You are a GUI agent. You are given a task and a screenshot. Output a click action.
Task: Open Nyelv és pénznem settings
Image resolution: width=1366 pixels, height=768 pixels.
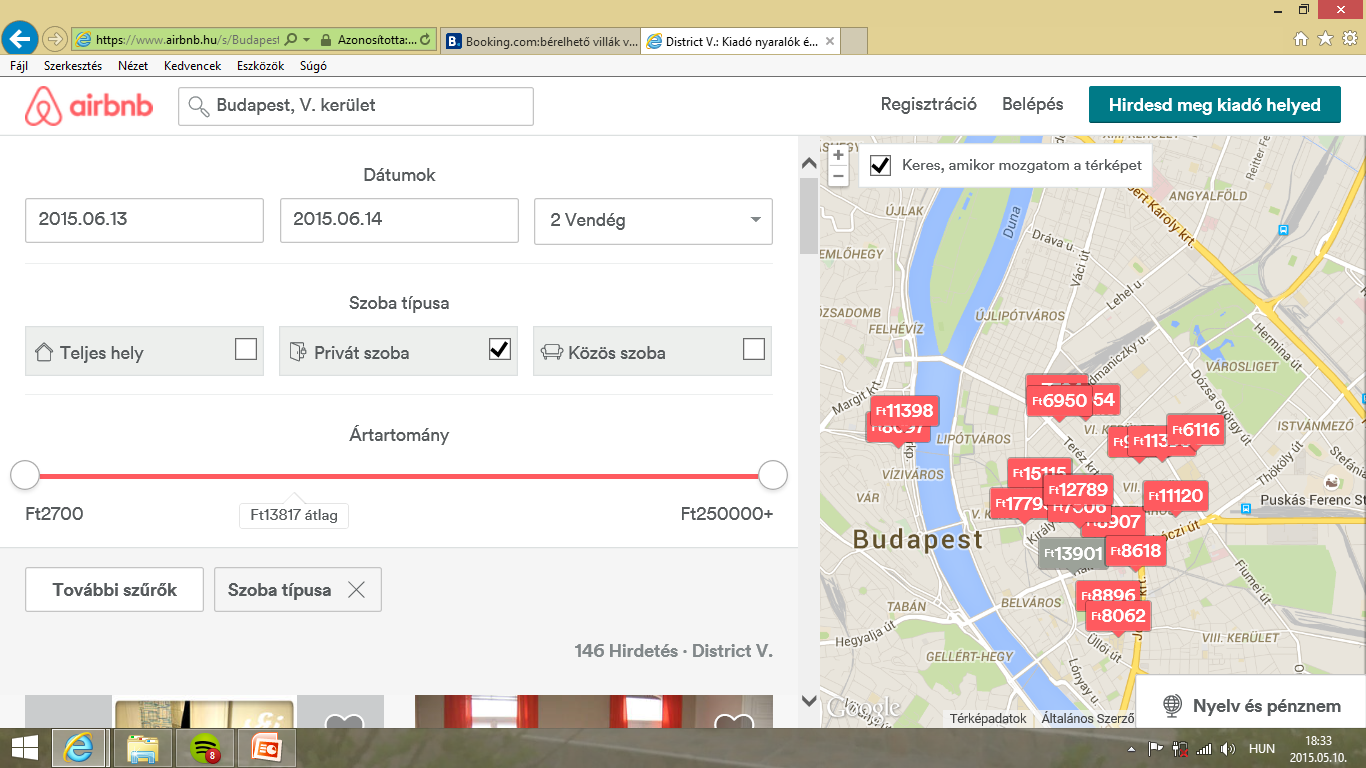pyautogui.click(x=1251, y=706)
